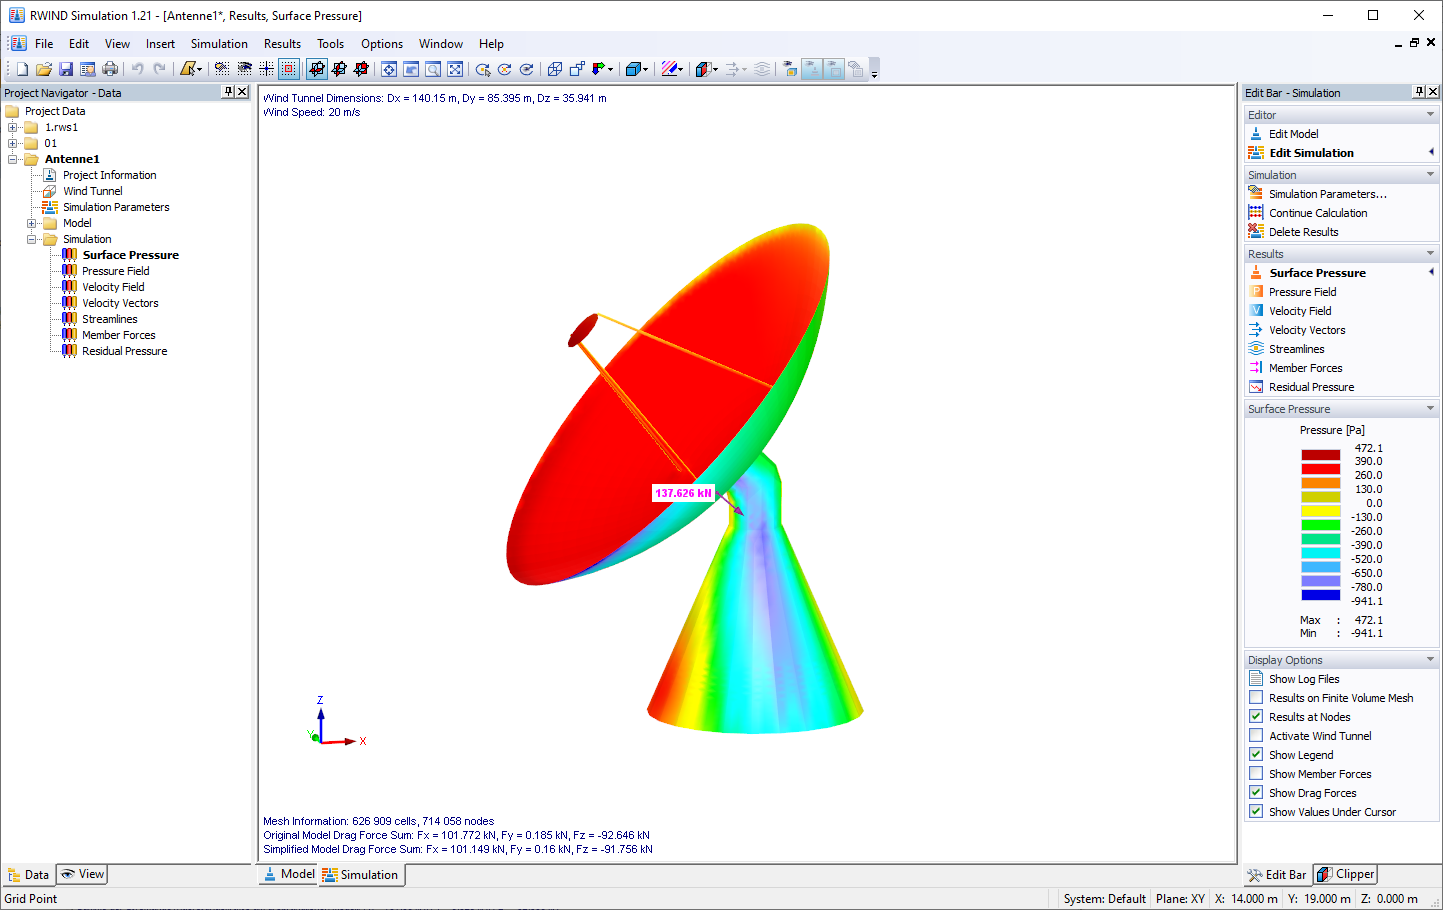This screenshot has height=910, width=1443.
Task: Open Streamlines results from the Edit Bar
Action: pyautogui.click(x=1296, y=348)
